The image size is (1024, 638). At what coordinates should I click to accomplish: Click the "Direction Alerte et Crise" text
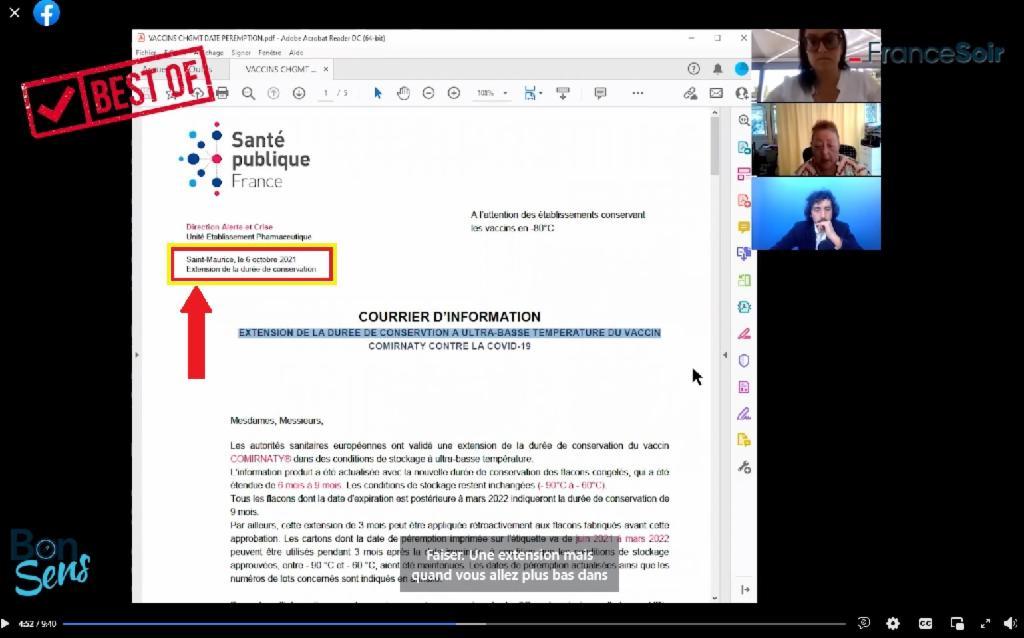(x=229, y=227)
